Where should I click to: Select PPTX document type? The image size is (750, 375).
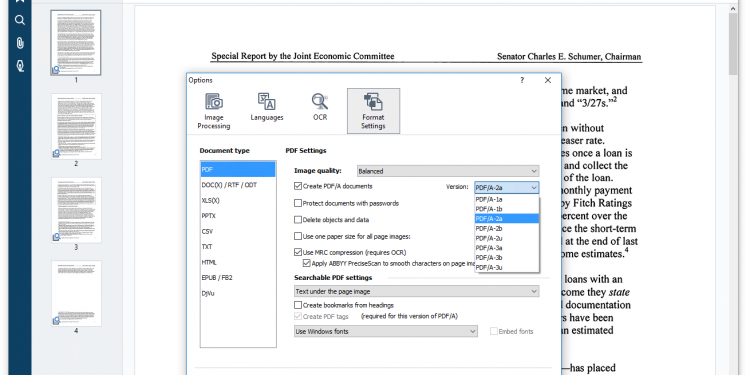point(238,216)
